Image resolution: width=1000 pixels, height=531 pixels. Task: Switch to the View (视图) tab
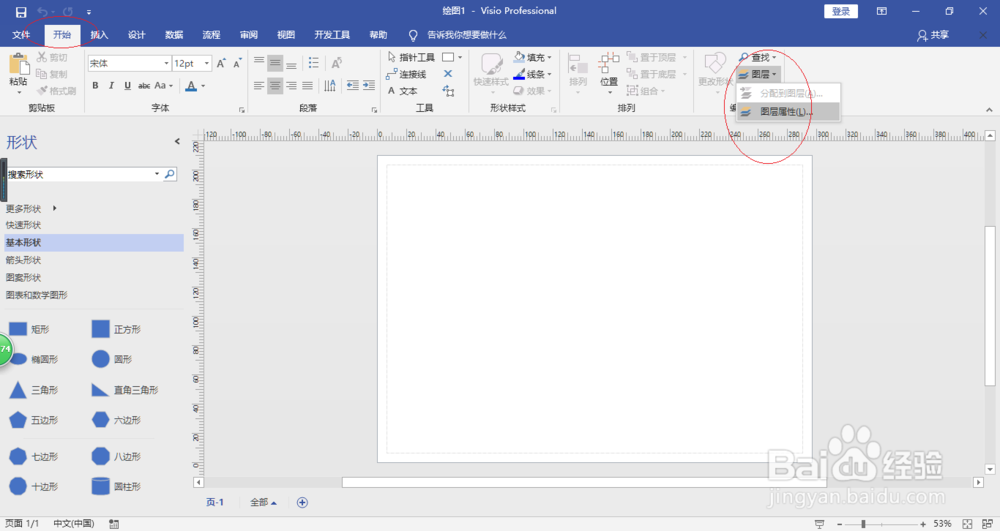pyautogui.click(x=286, y=35)
